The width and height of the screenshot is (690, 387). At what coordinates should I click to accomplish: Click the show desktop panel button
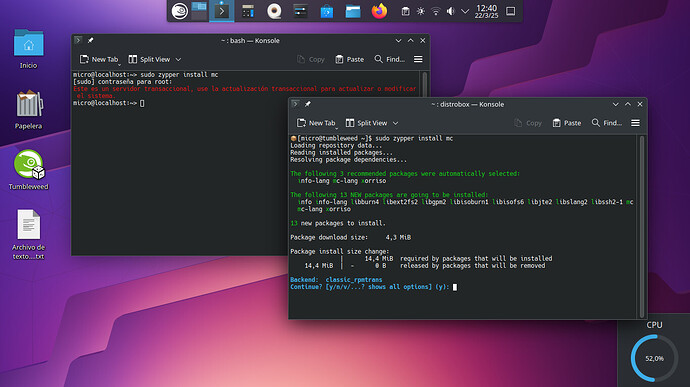(x=510, y=11)
